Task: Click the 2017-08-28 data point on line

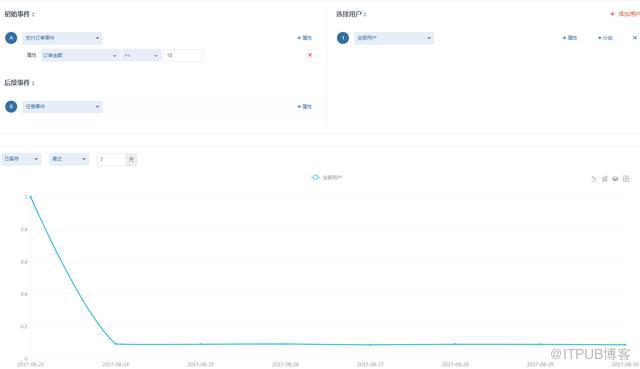Action: coord(455,344)
